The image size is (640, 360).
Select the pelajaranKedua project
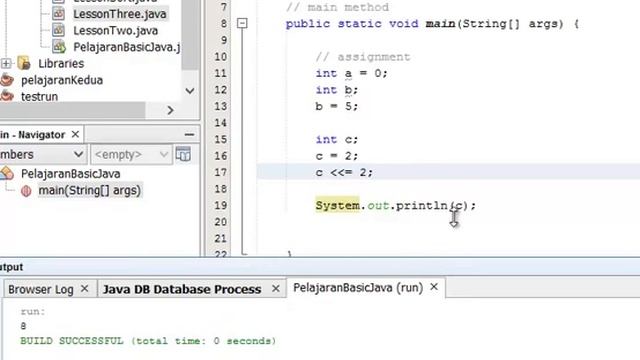(x=62, y=80)
